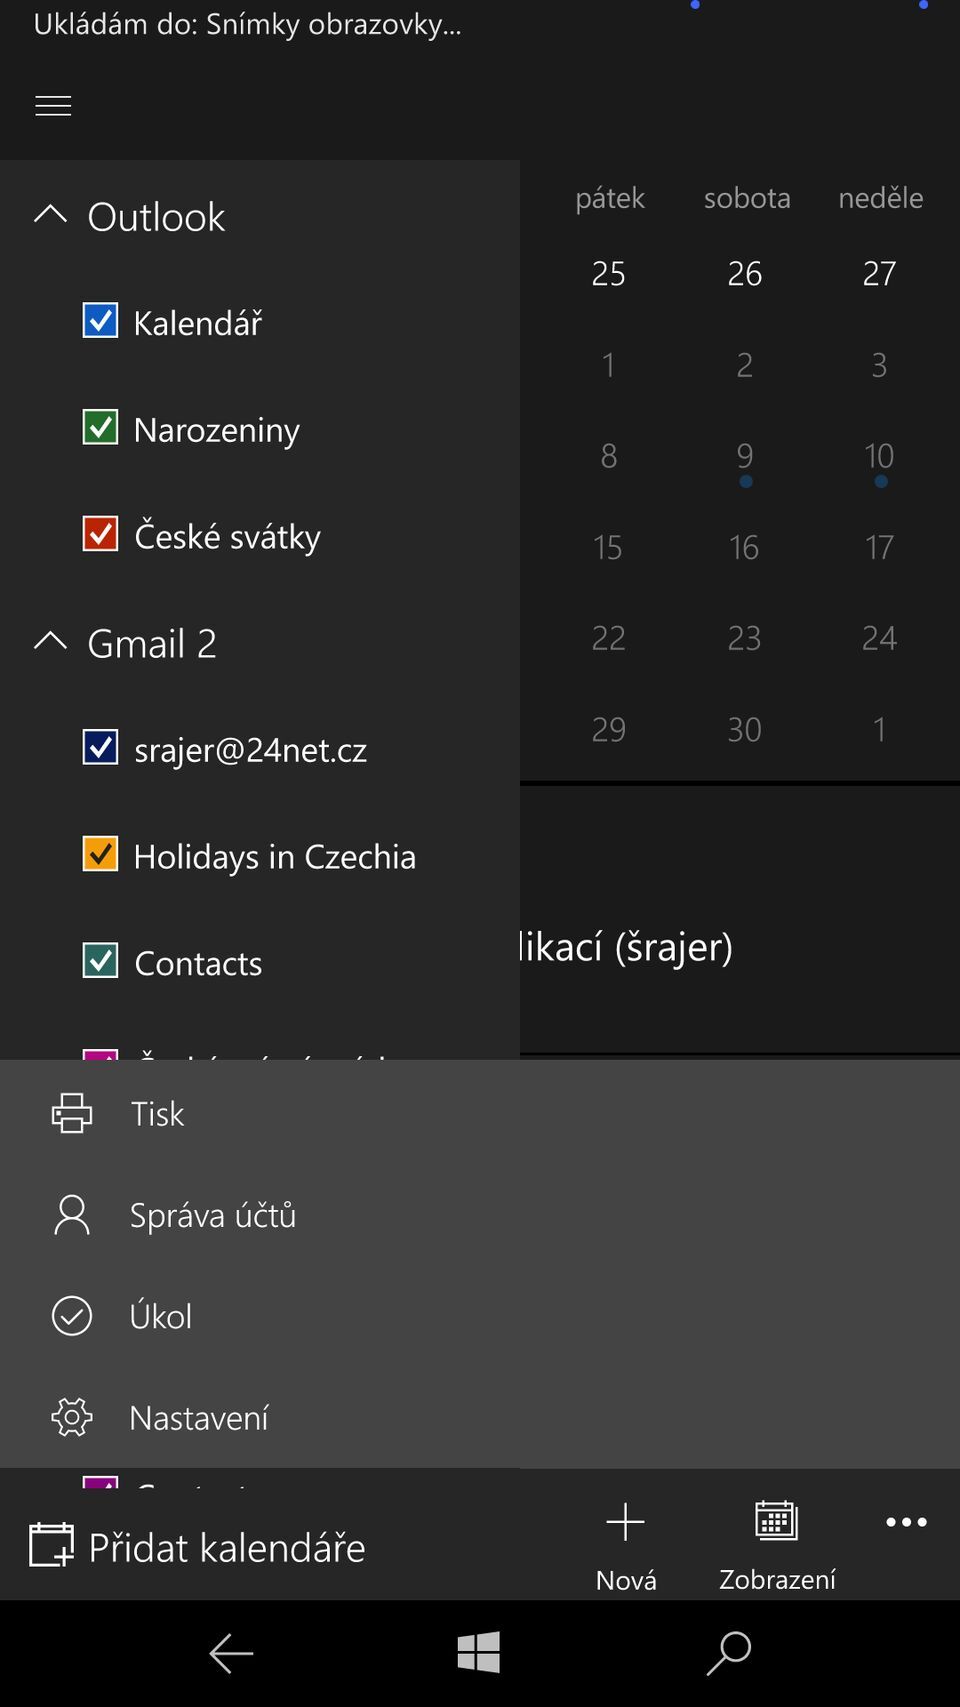Image resolution: width=960 pixels, height=1707 pixels.
Task: Select day 15 on the calendar
Action: (x=607, y=547)
